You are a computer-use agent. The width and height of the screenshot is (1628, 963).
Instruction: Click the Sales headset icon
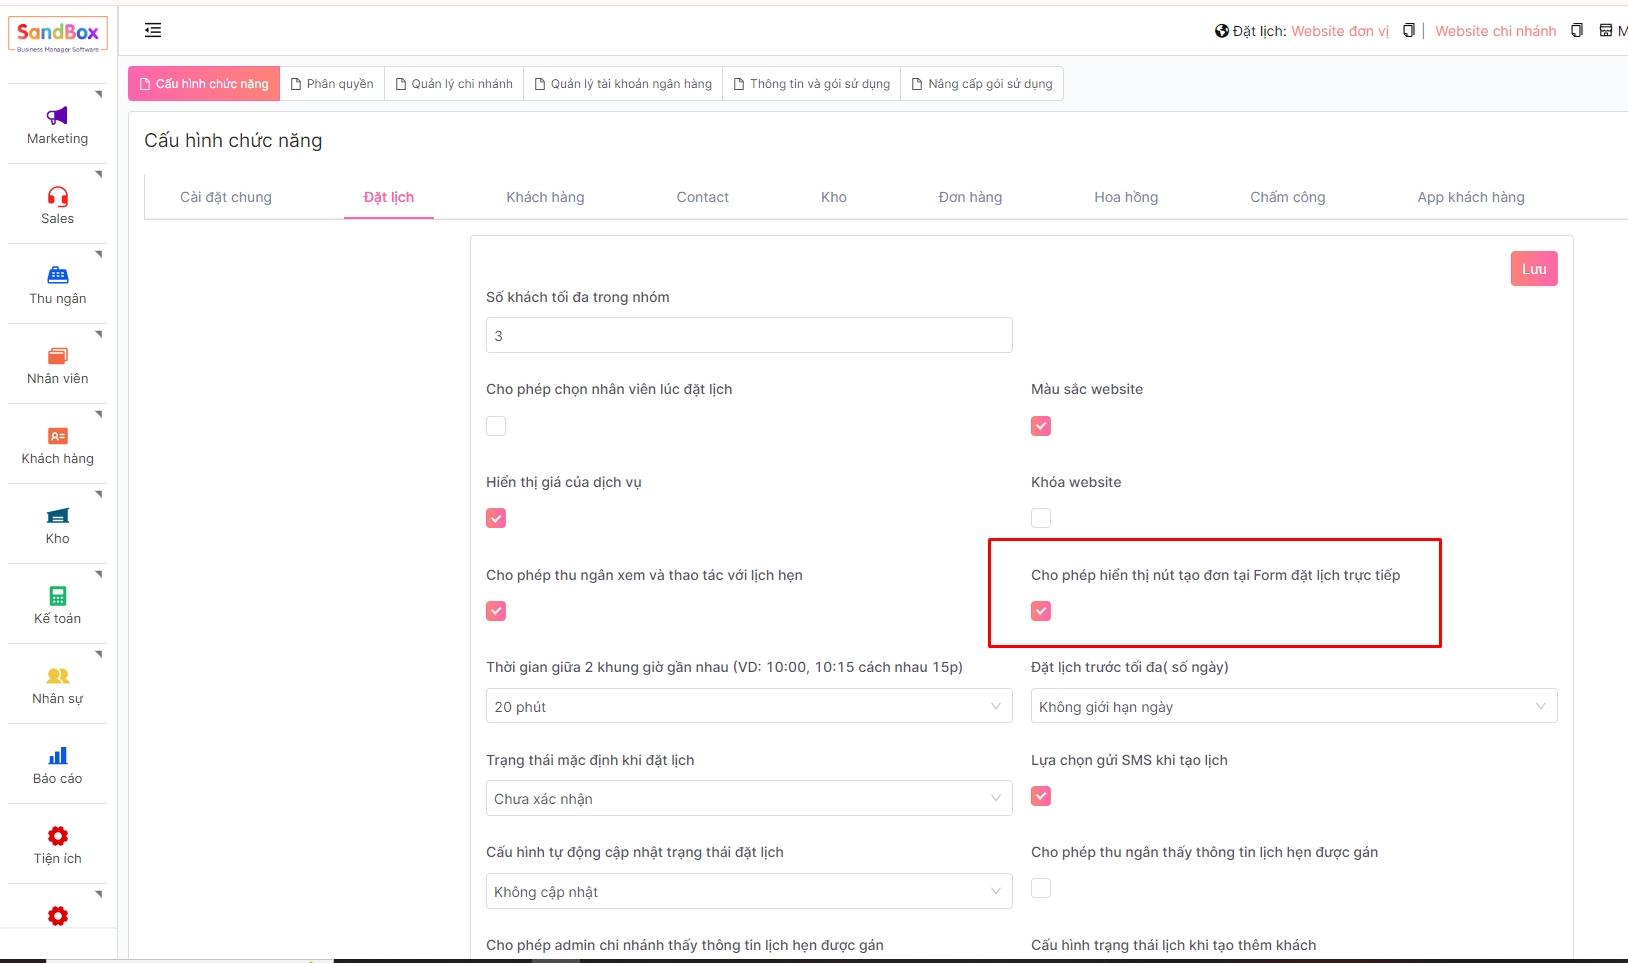[x=57, y=196]
